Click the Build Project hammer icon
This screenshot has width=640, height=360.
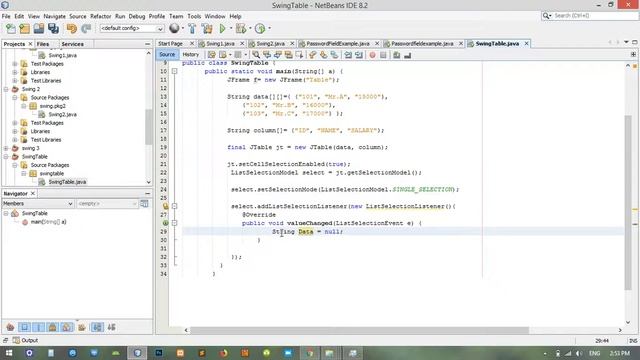[x=192, y=28]
